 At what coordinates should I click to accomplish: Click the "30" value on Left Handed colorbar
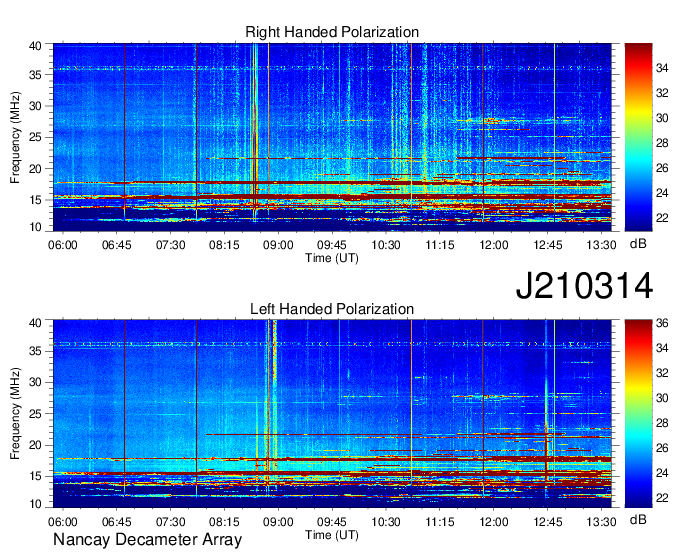[x=662, y=398]
